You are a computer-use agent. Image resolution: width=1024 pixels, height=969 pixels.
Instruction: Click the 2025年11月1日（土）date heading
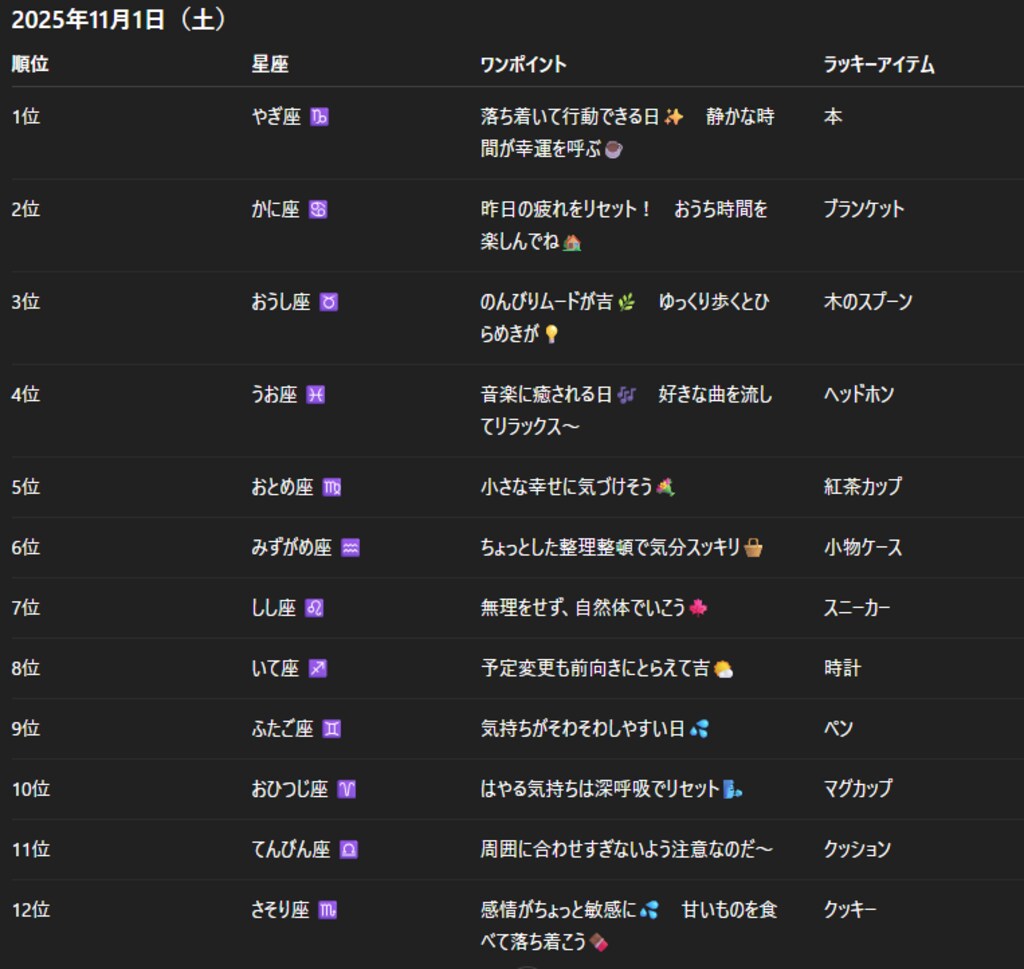(120, 17)
